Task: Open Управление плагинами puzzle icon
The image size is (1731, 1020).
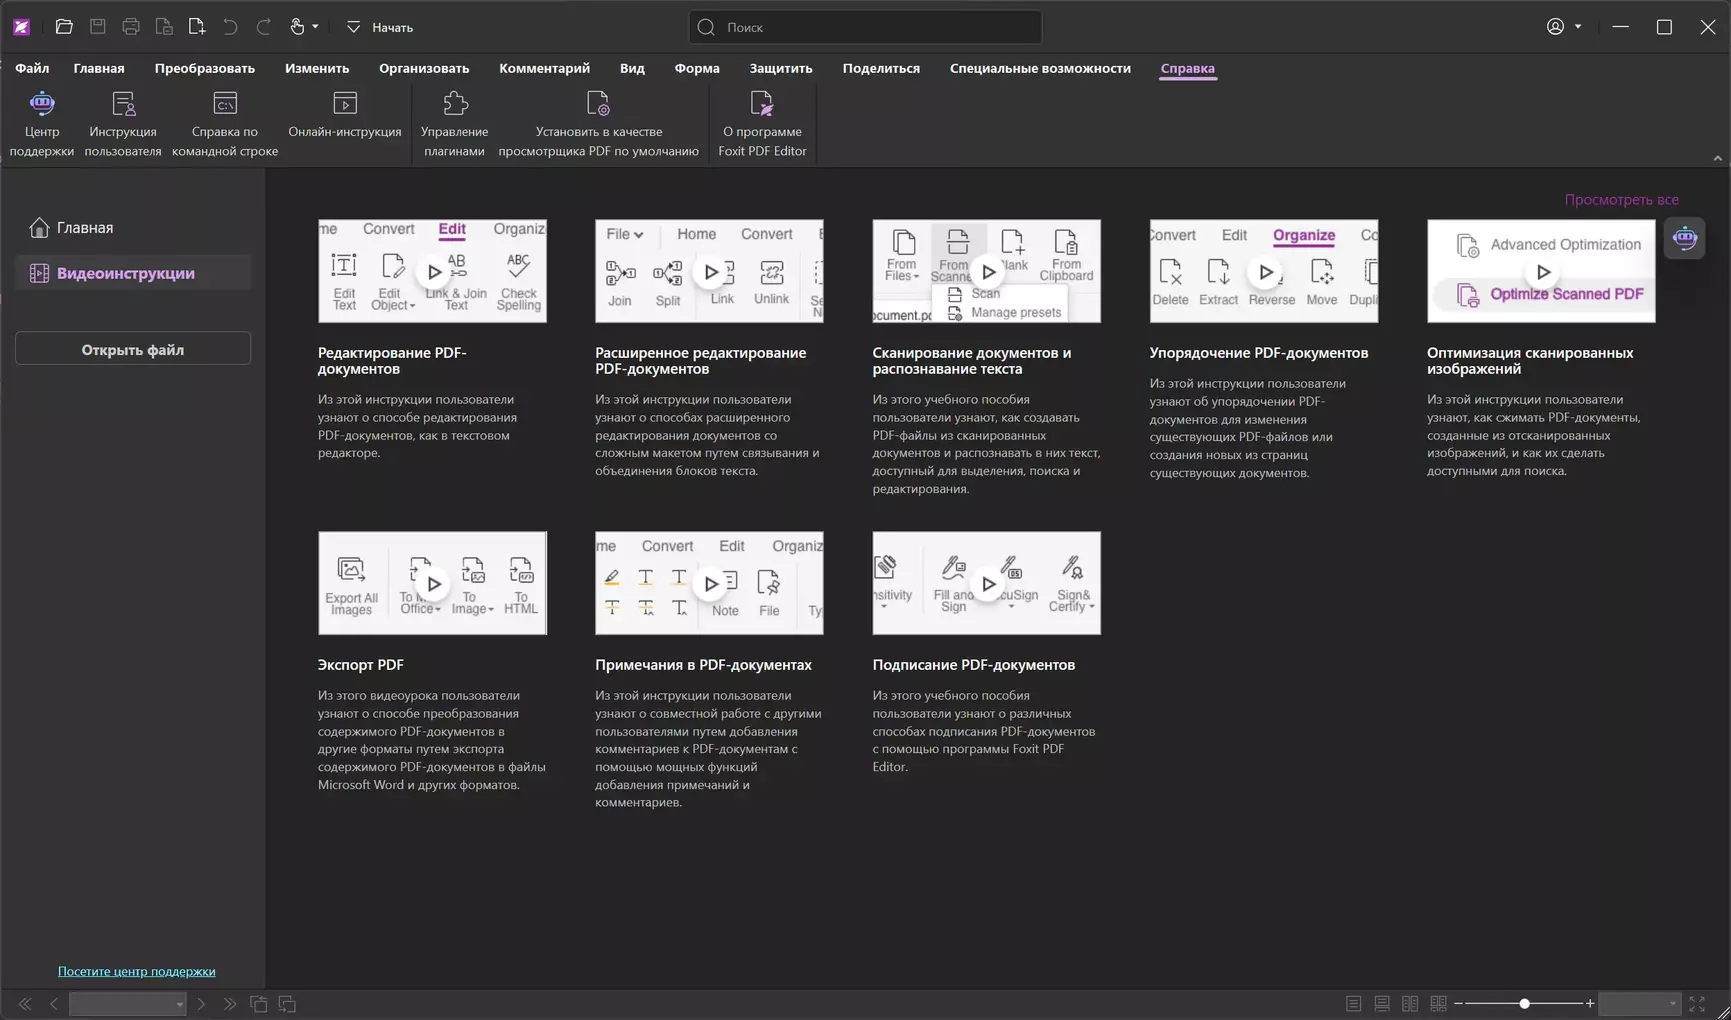Action: pyautogui.click(x=454, y=104)
